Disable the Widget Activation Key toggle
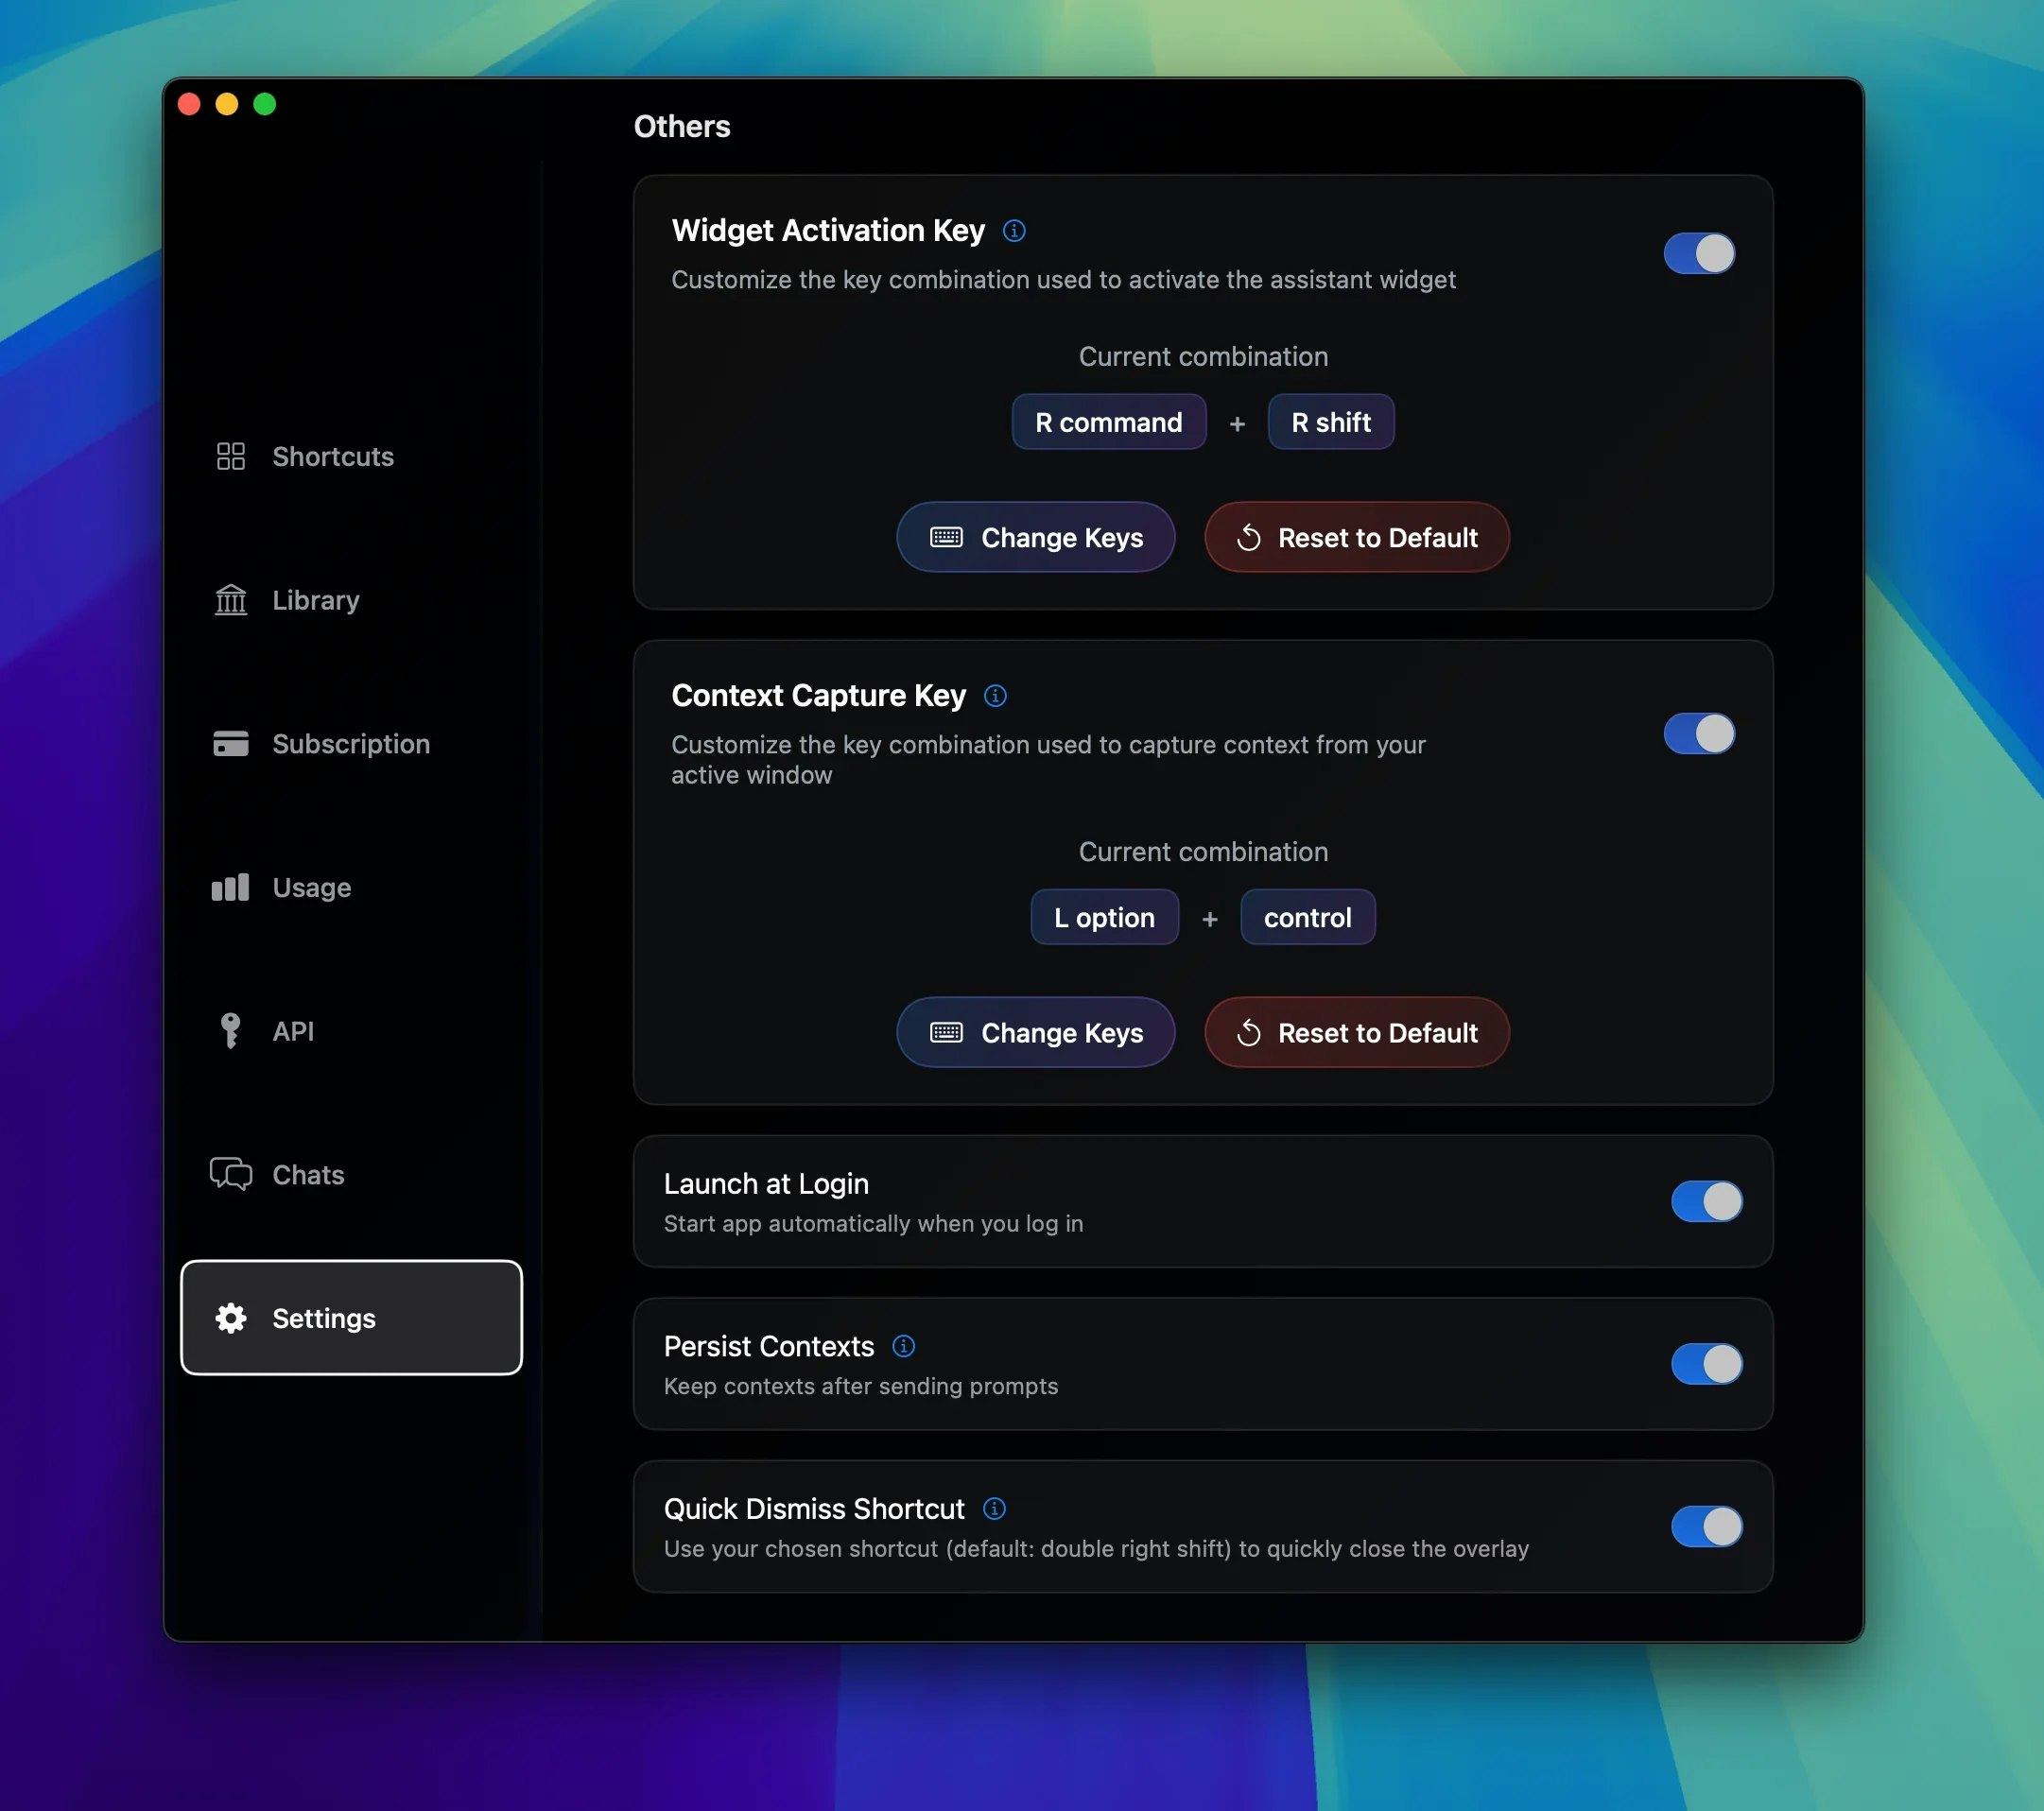The height and width of the screenshot is (1811, 2044). pos(1699,254)
